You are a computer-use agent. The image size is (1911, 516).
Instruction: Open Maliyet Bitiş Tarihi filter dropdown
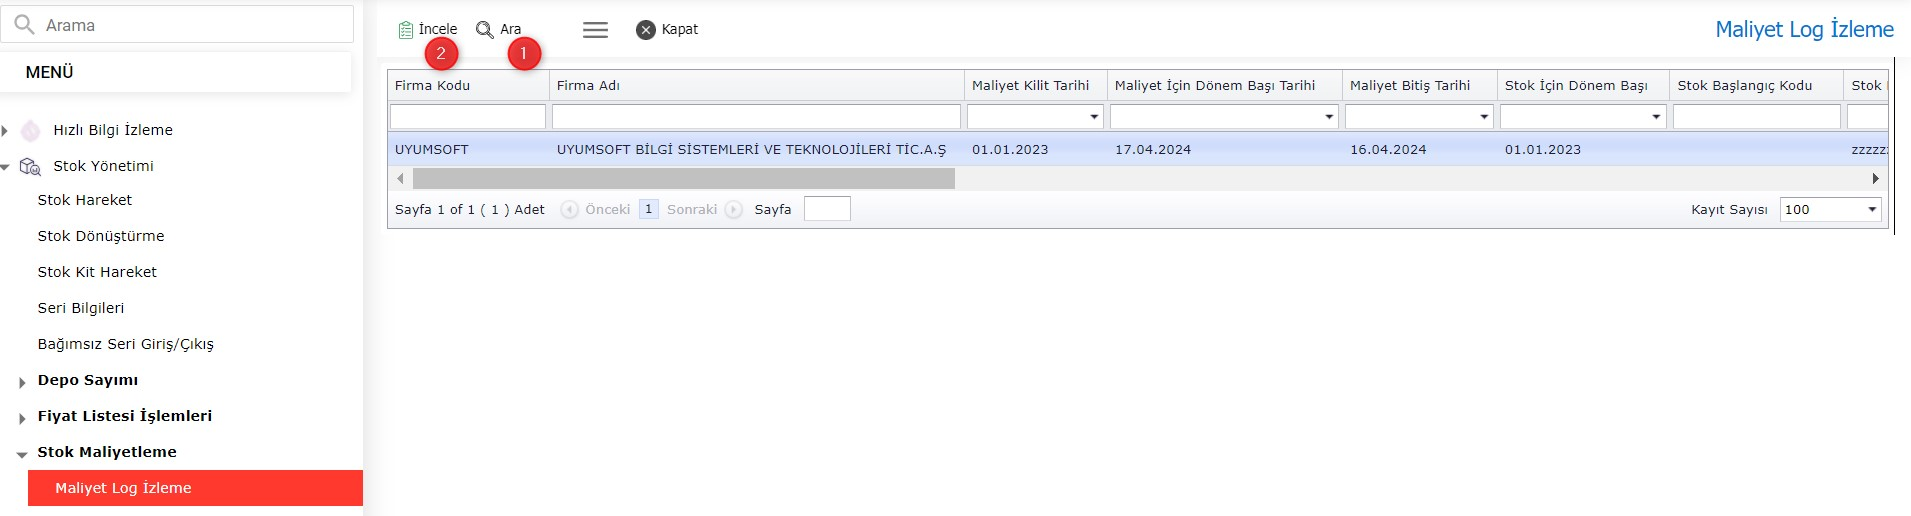(1484, 117)
